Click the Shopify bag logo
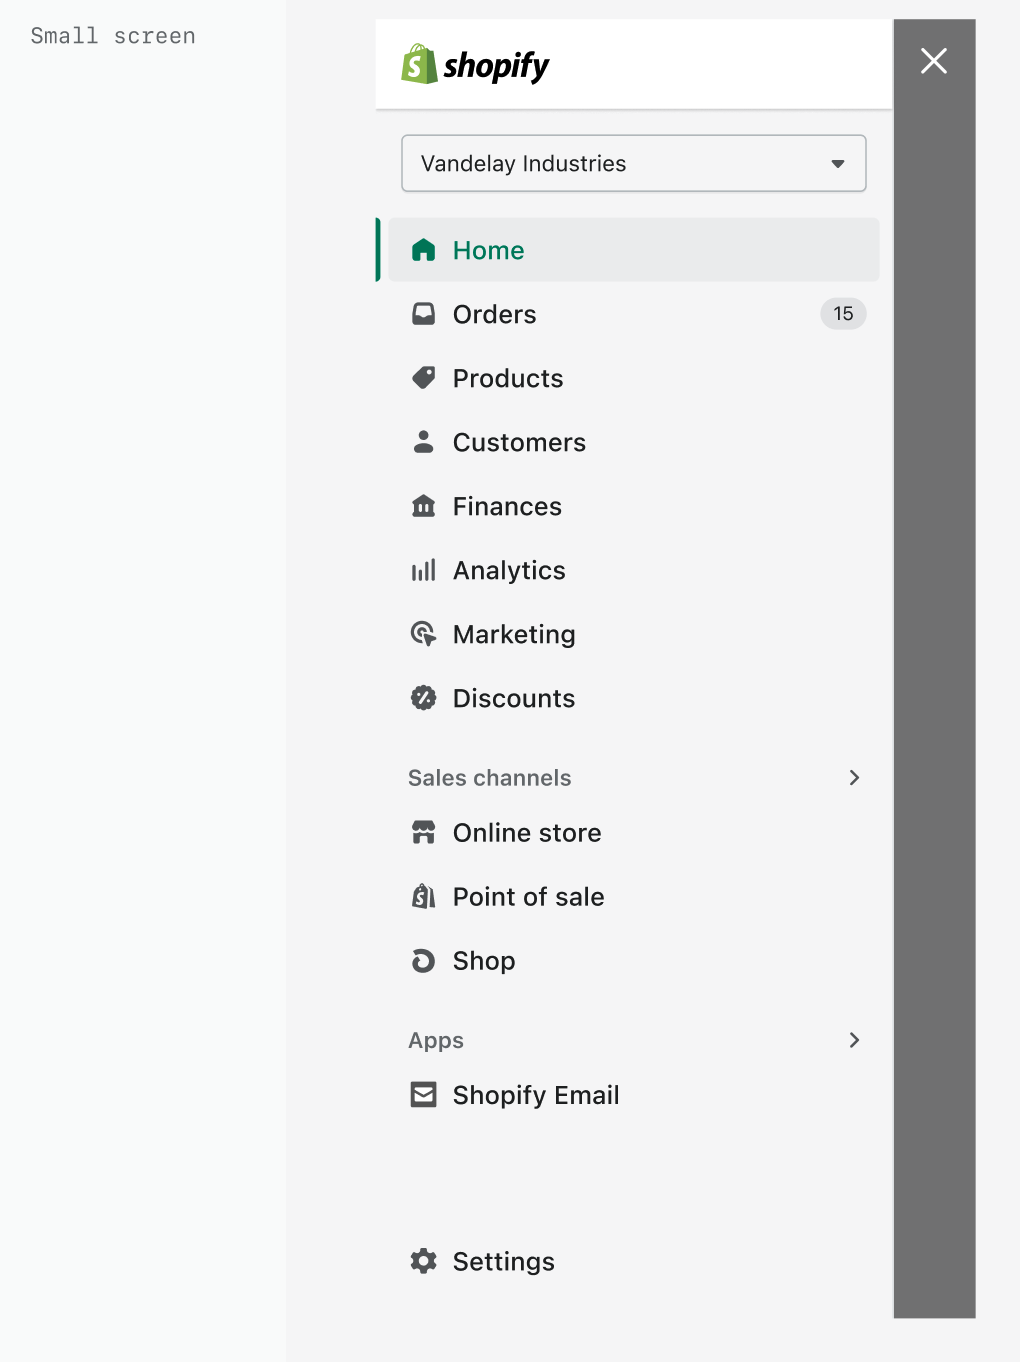 [x=419, y=64]
